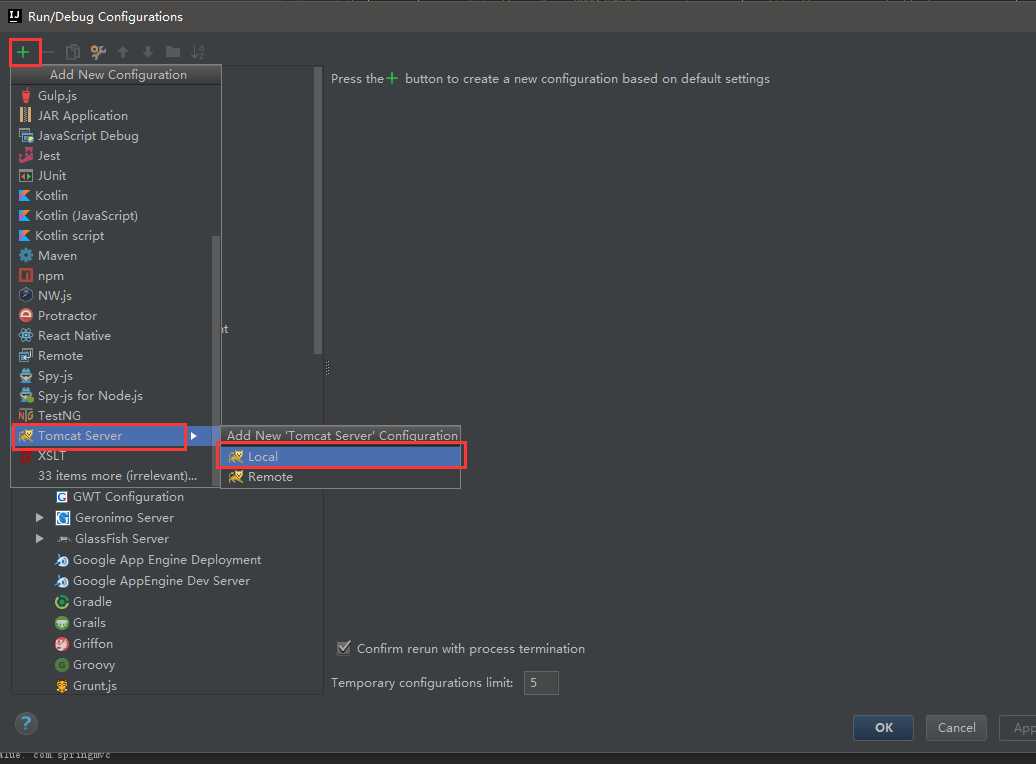
Task: Select React Native entry
Action: (x=112, y=336)
